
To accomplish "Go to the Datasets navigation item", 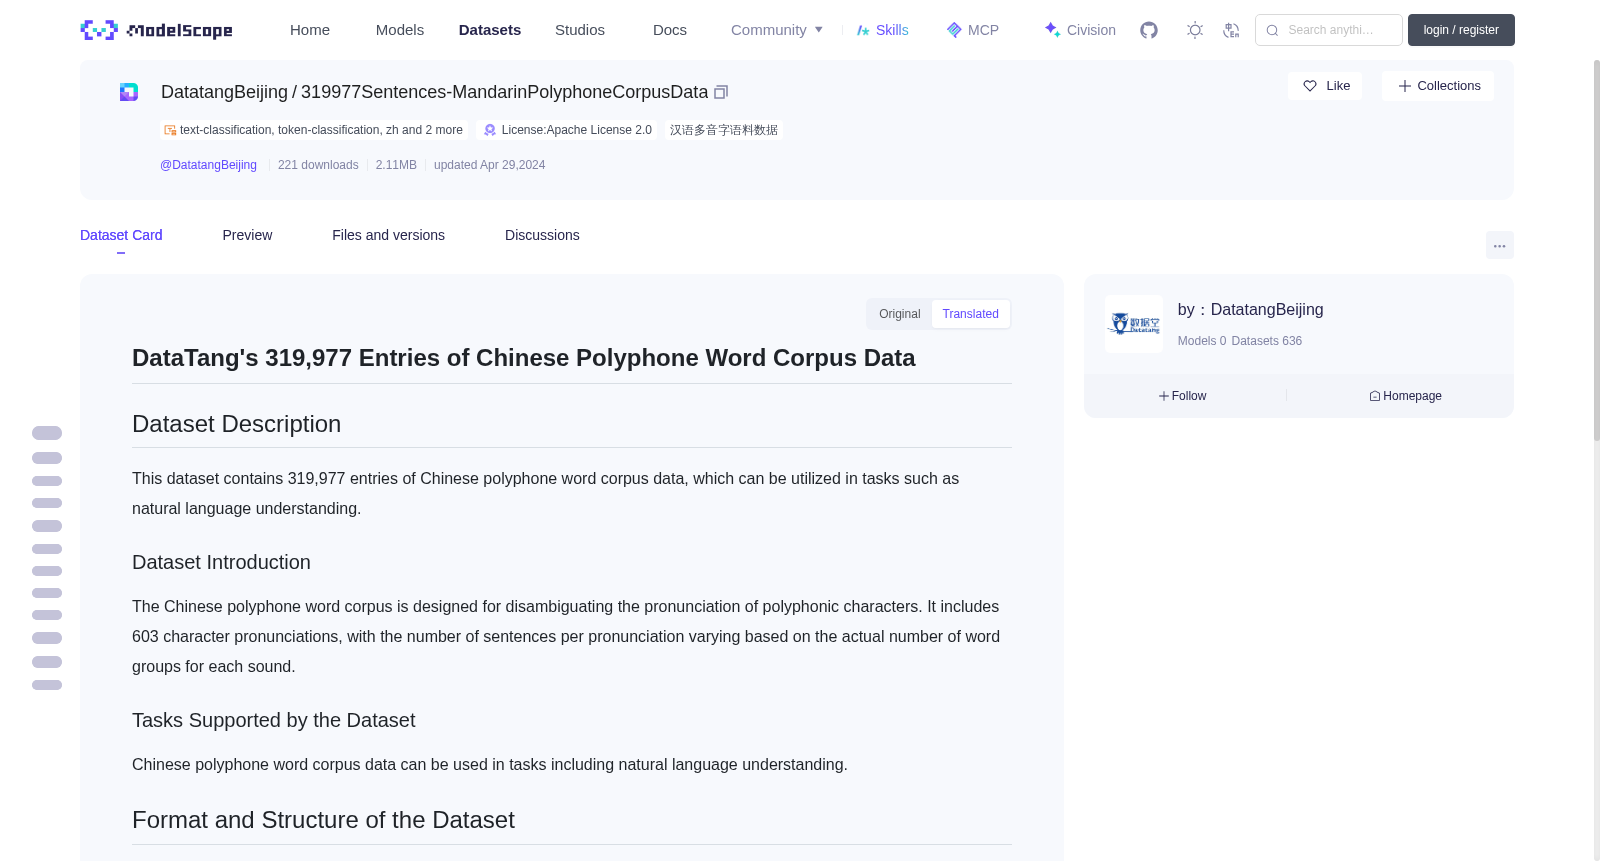I will click(x=490, y=30).
